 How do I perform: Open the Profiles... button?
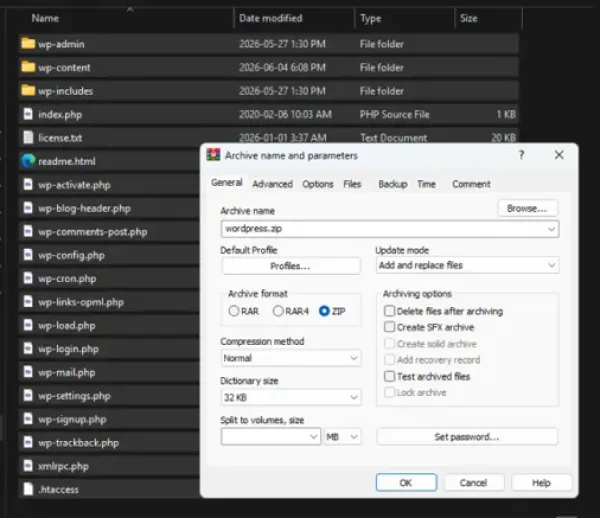[291, 266]
